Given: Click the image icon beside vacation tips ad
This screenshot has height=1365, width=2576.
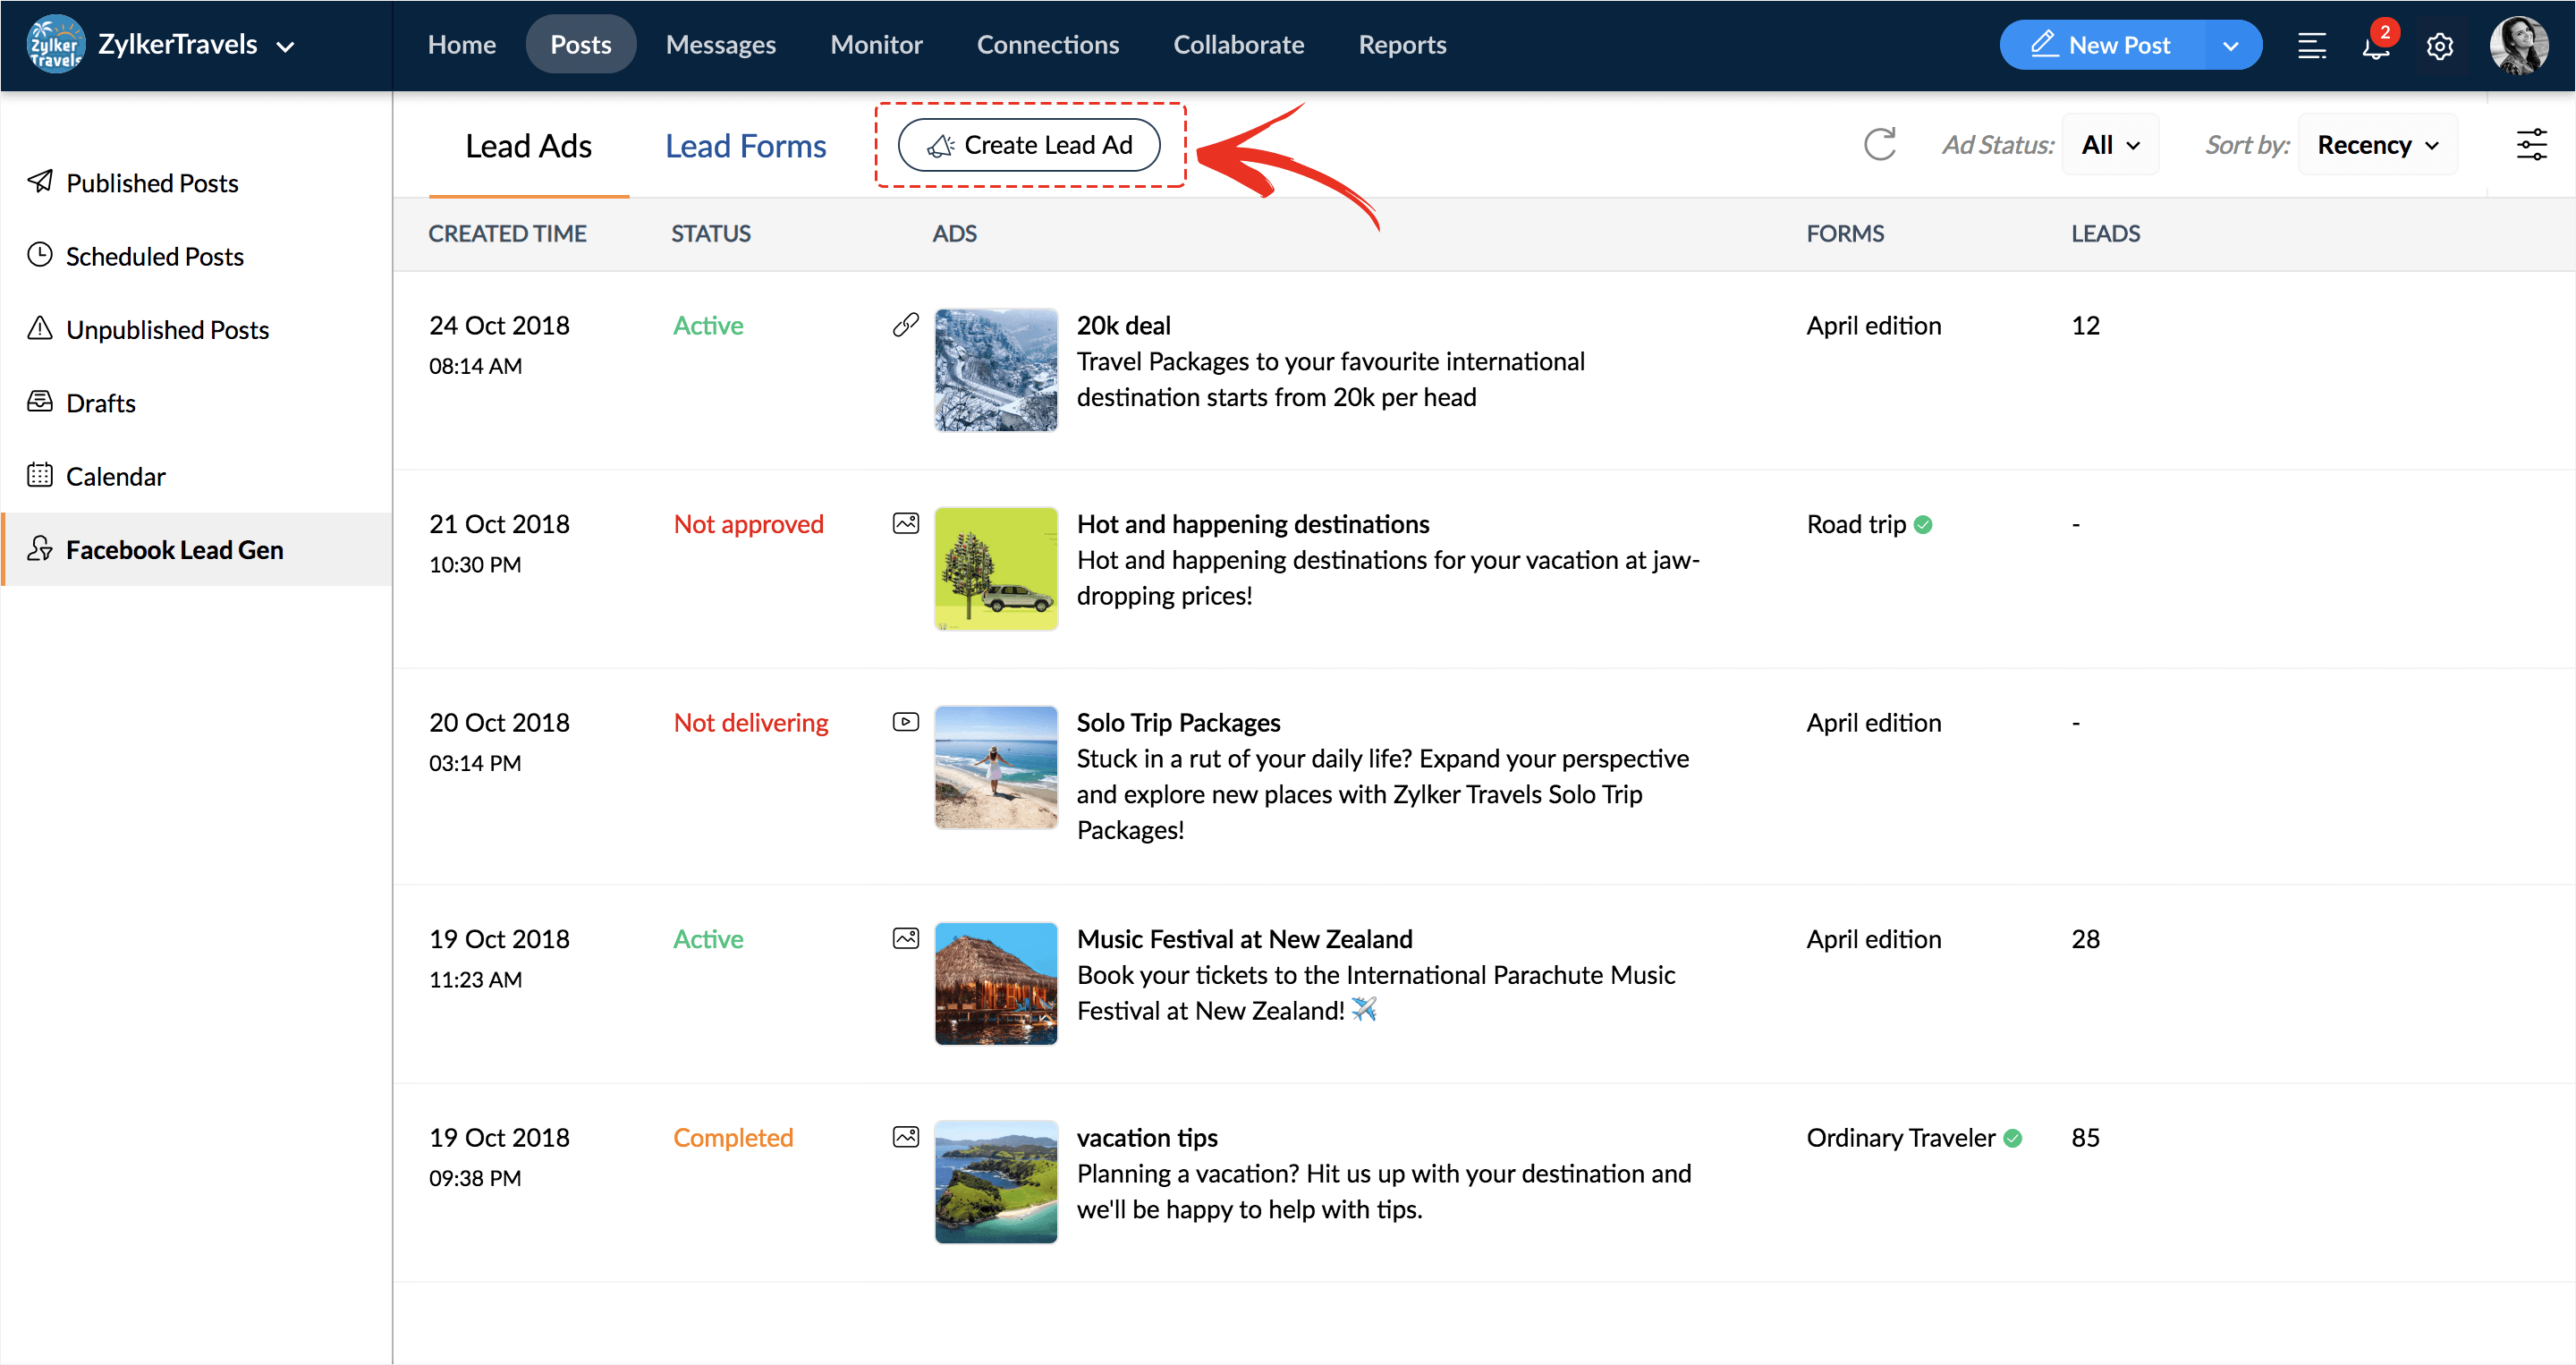Looking at the screenshot, I should pos(905,1137).
